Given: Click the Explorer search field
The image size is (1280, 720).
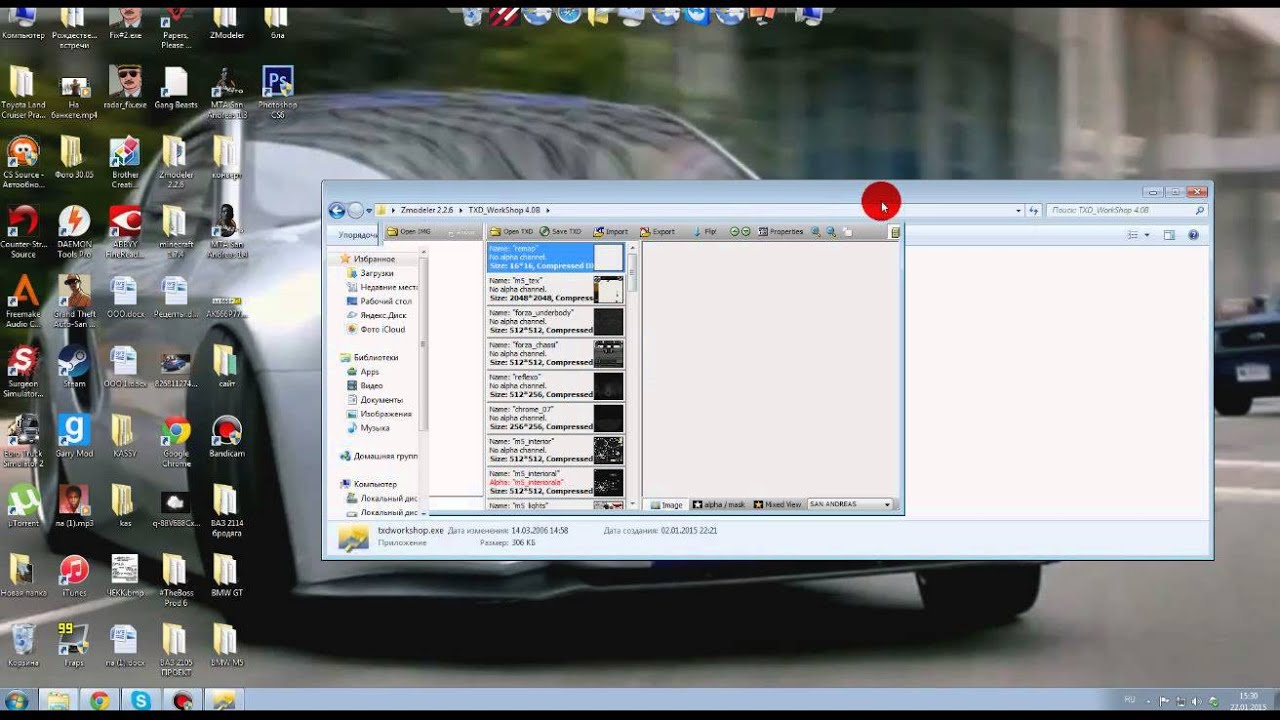Looking at the screenshot, I should pyautogui.click(x=1126, y=211).
